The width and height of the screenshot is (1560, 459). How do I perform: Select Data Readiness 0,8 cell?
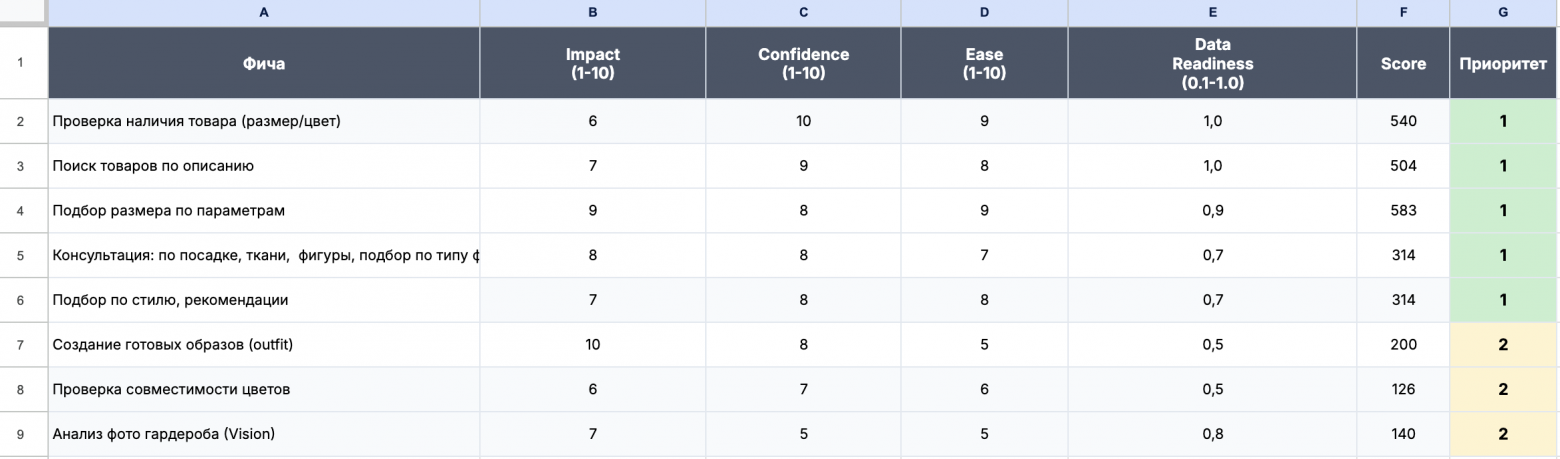coord(1212,434)
